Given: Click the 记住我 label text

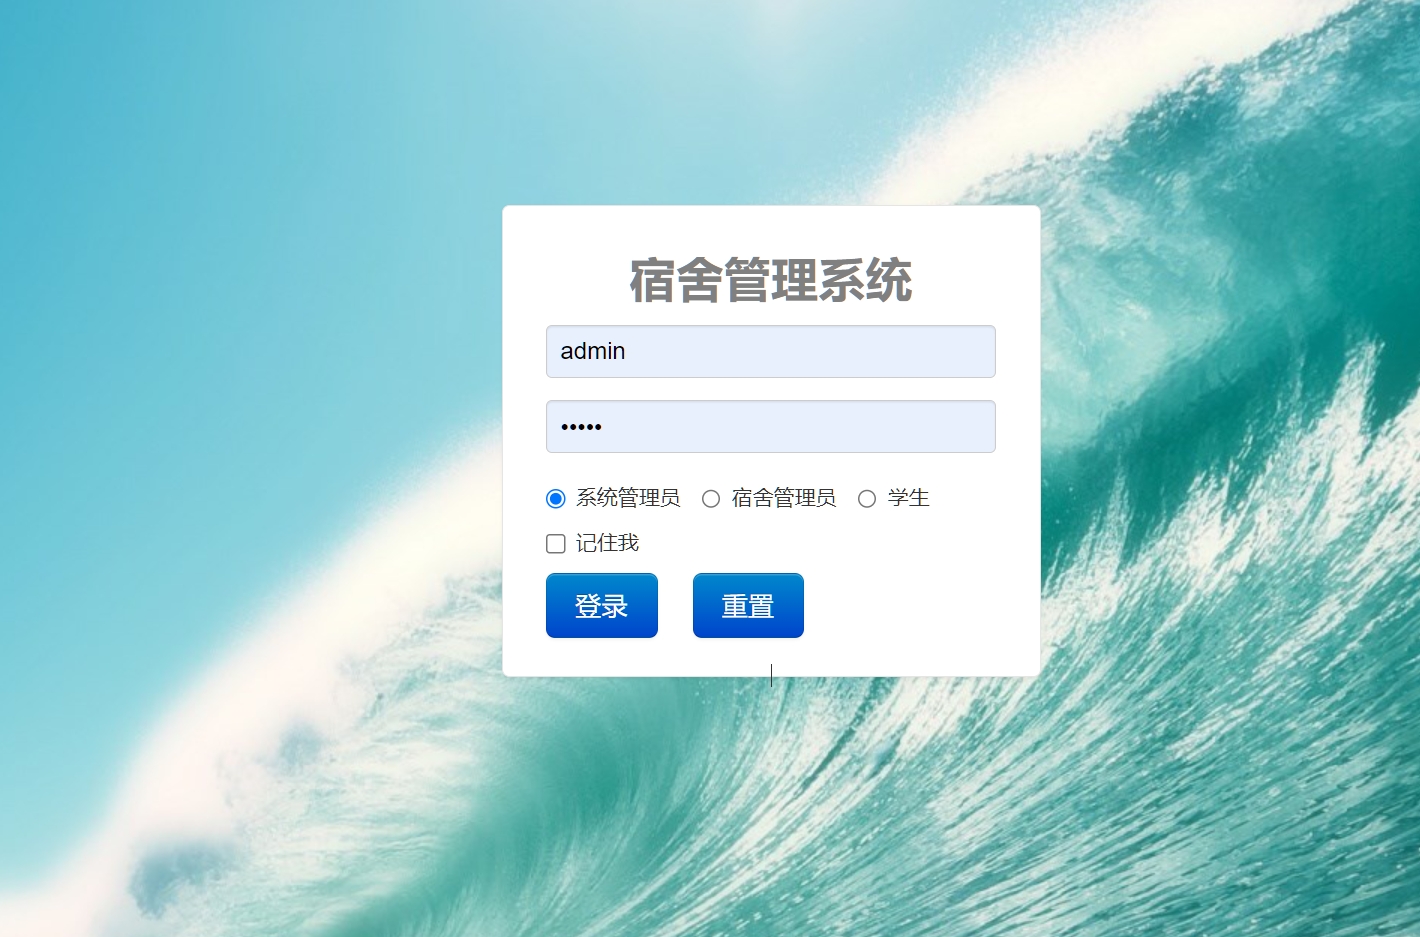Looking at the screenshot, I should pos(607,543).
